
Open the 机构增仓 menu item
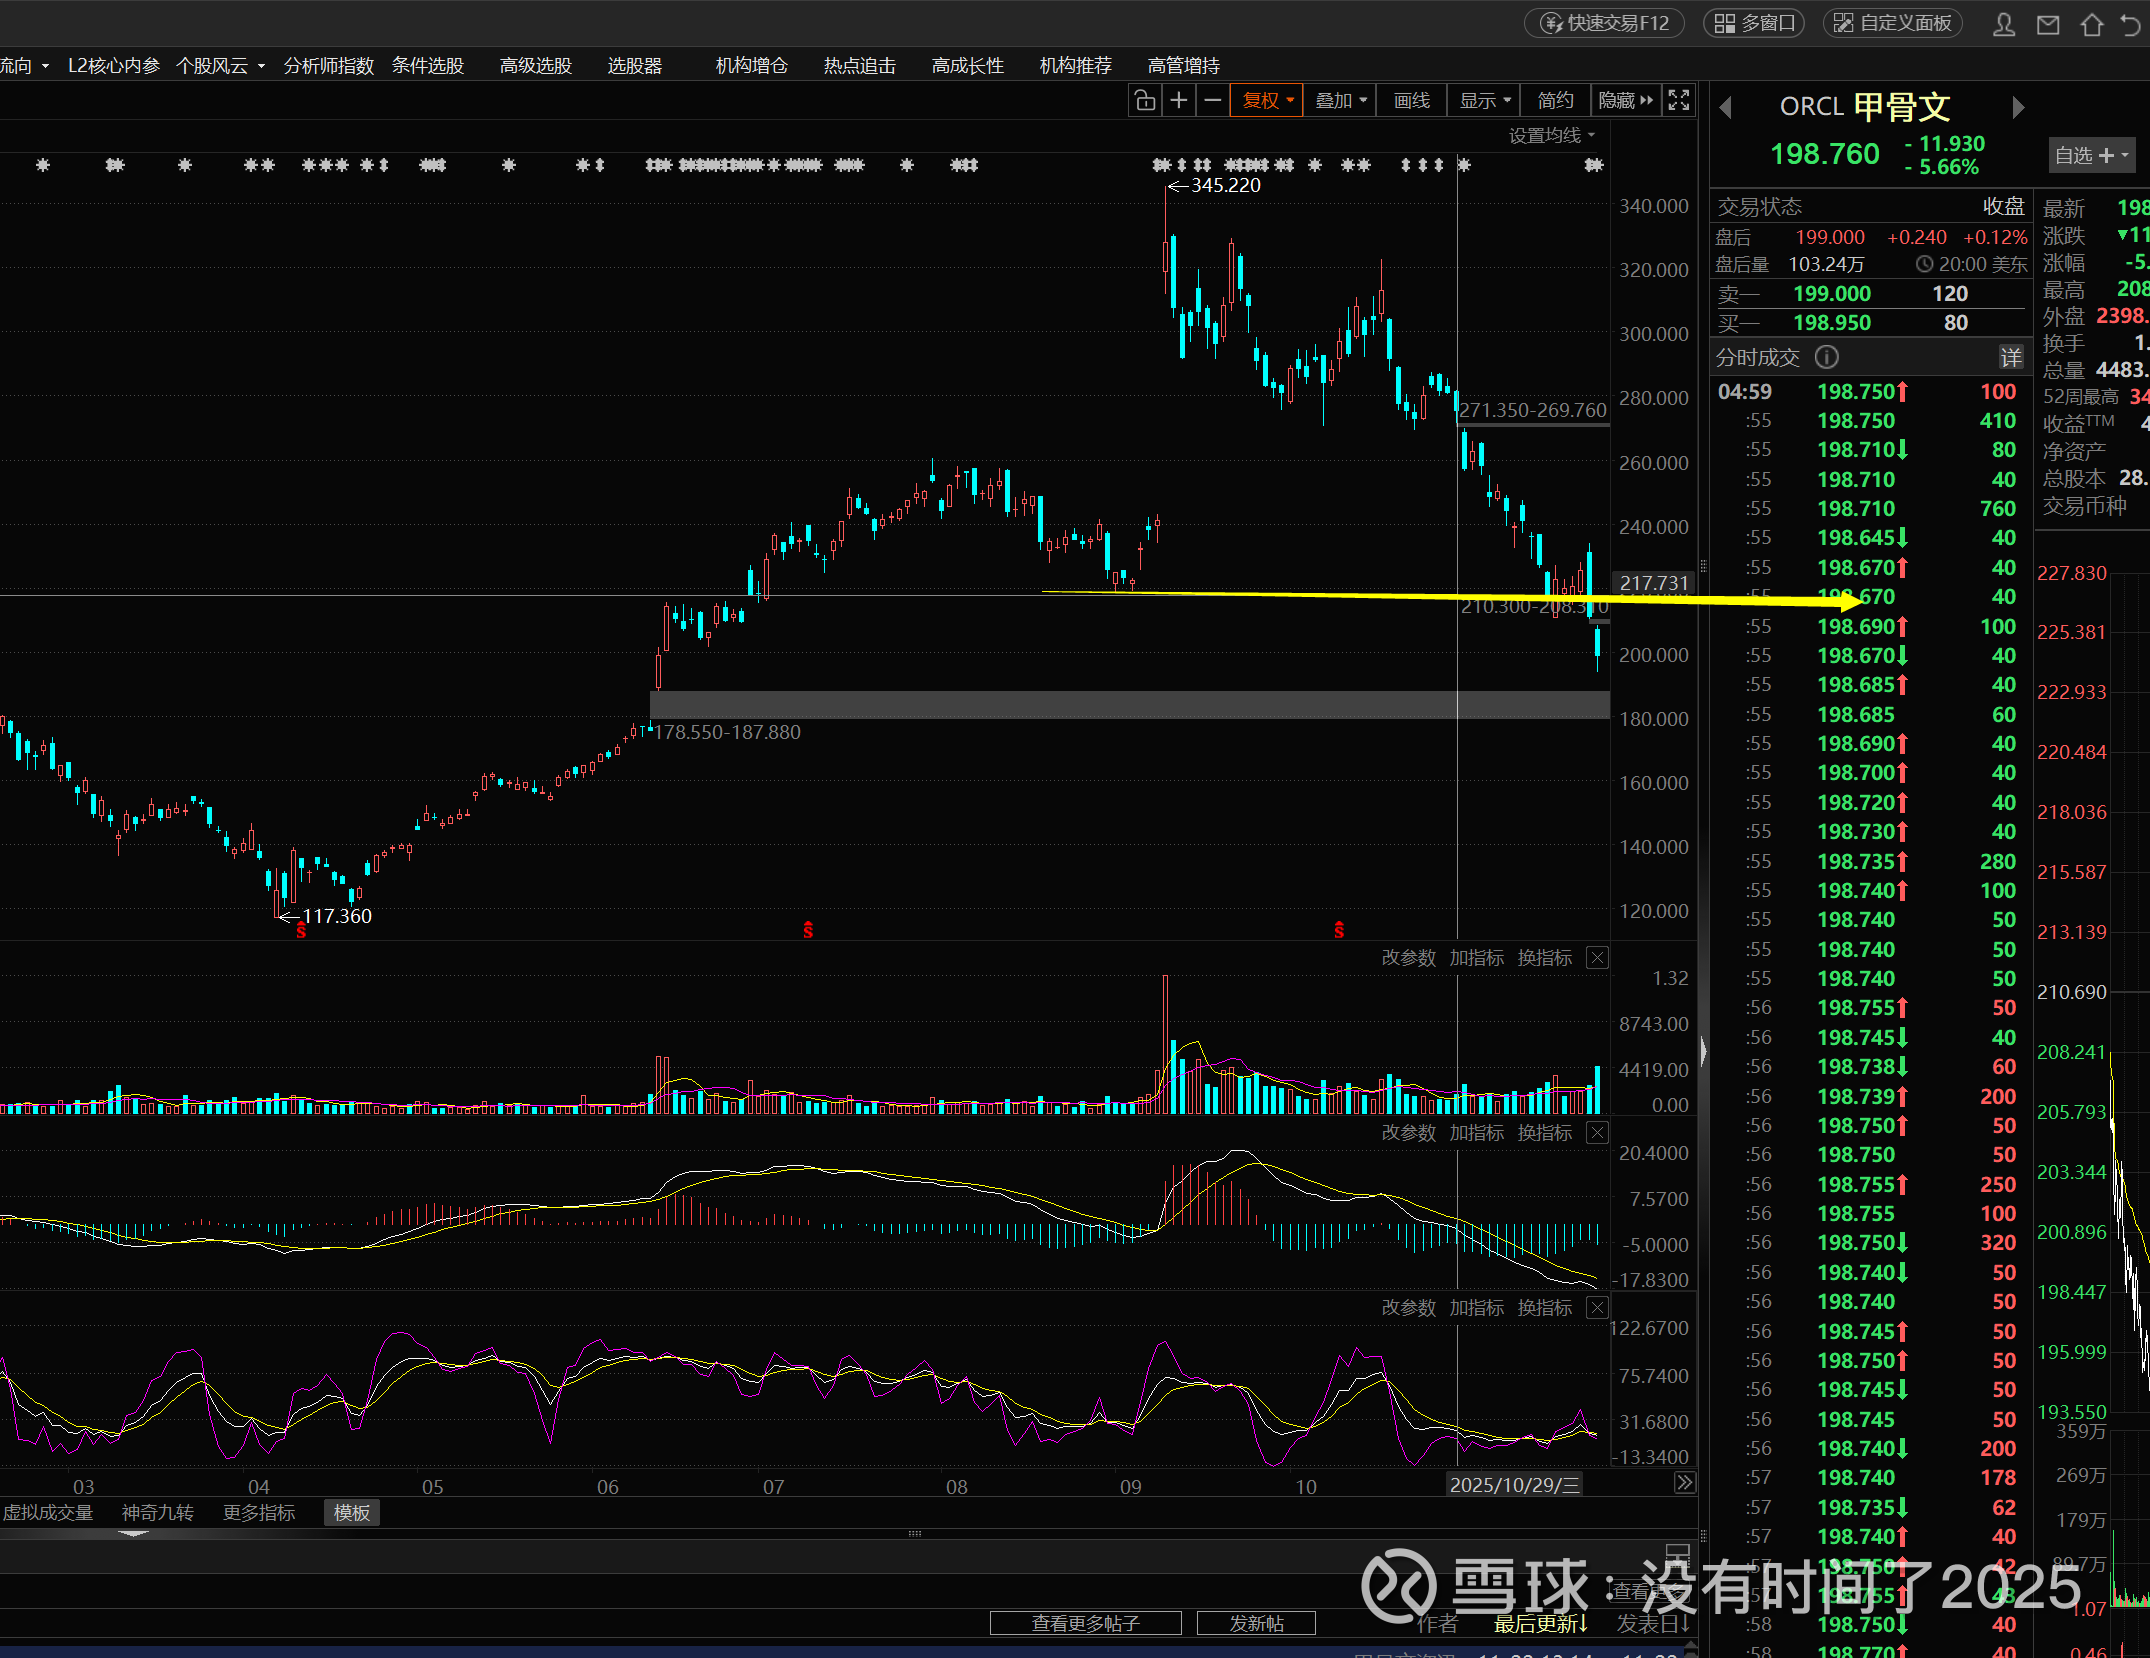[751, 66]
